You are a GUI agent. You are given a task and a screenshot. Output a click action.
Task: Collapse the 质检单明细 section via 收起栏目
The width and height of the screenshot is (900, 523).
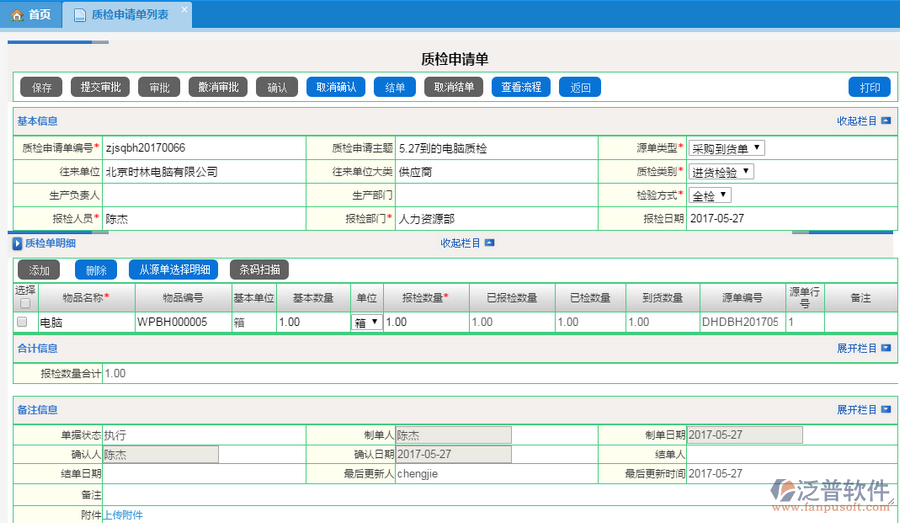click(467, 243)
